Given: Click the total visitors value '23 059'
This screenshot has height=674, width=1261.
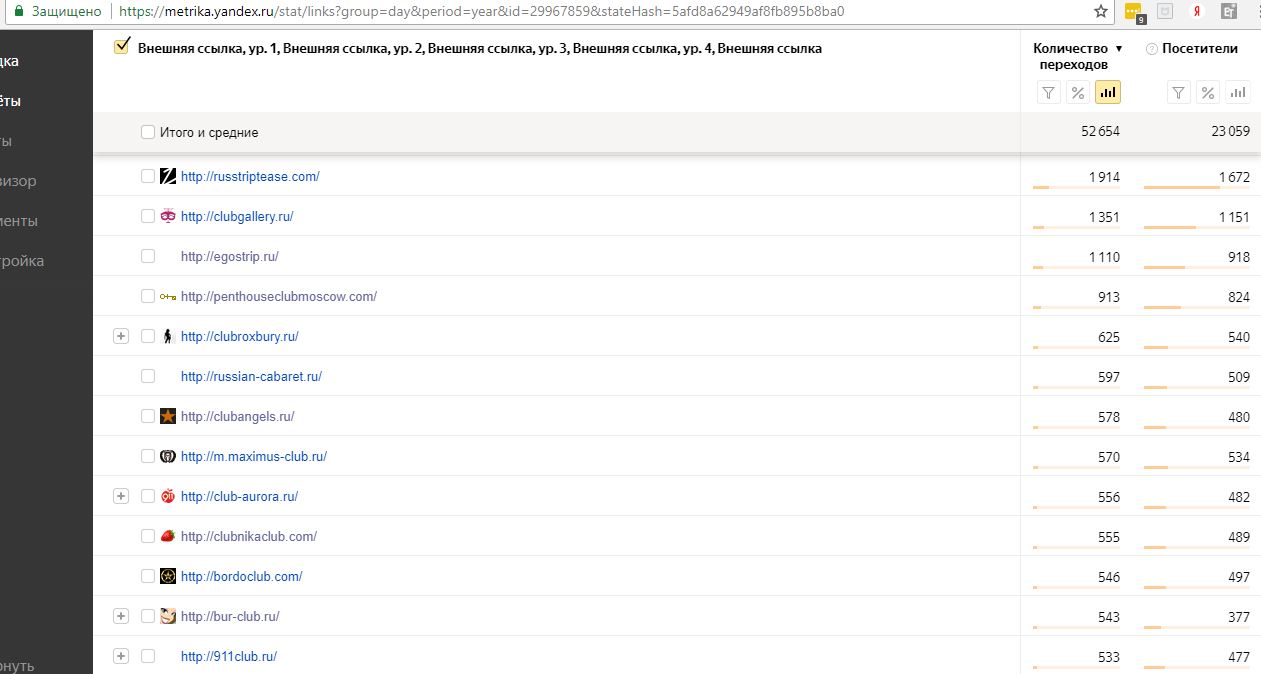Looking at the screenshot, I should (1230, 132).
